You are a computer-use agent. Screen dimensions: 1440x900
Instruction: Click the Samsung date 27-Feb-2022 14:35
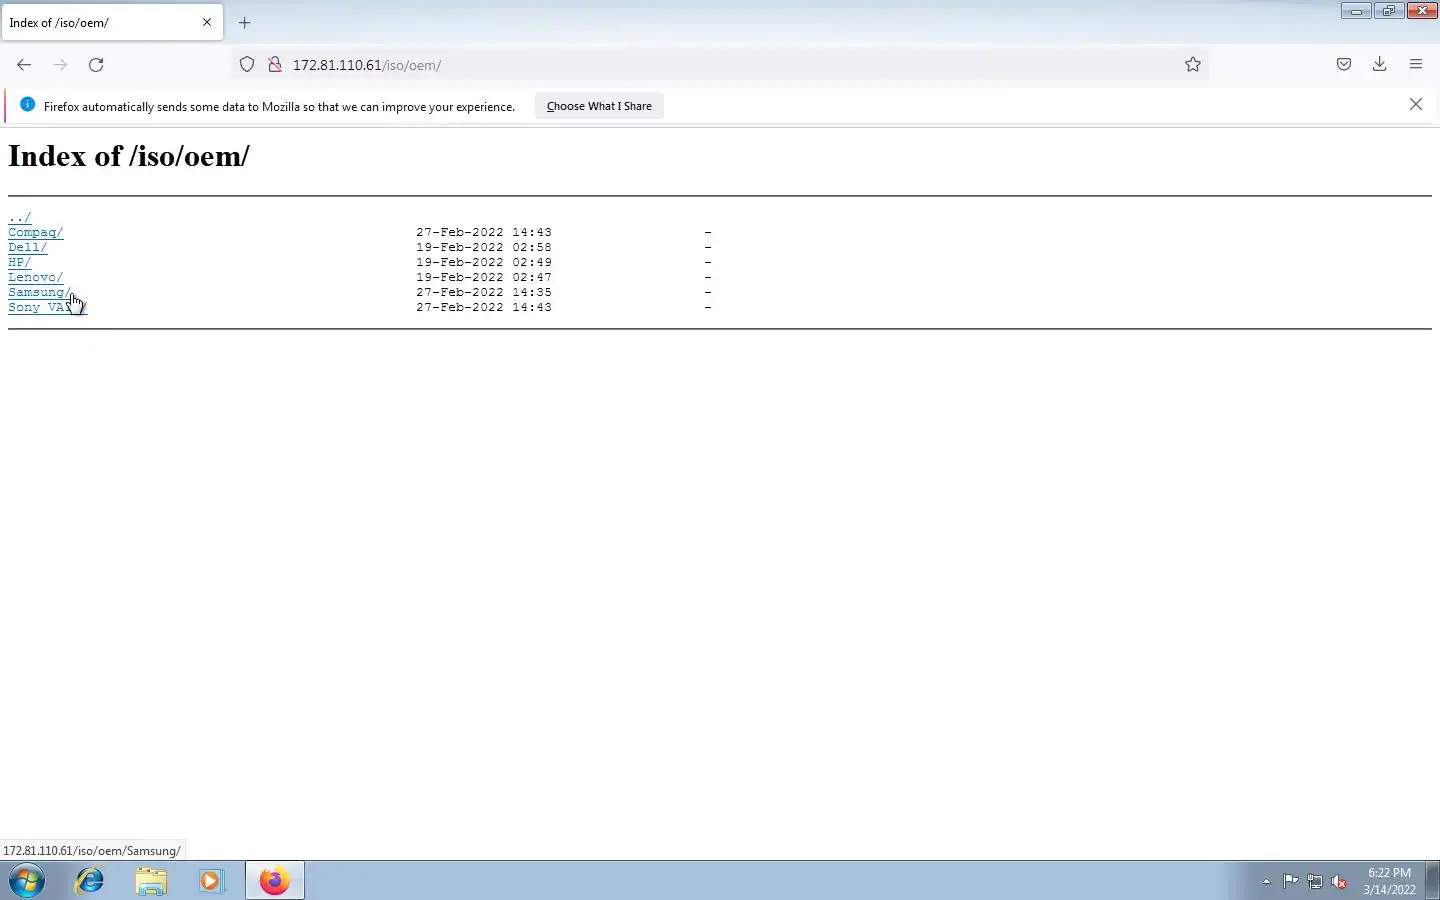[484, 292]
